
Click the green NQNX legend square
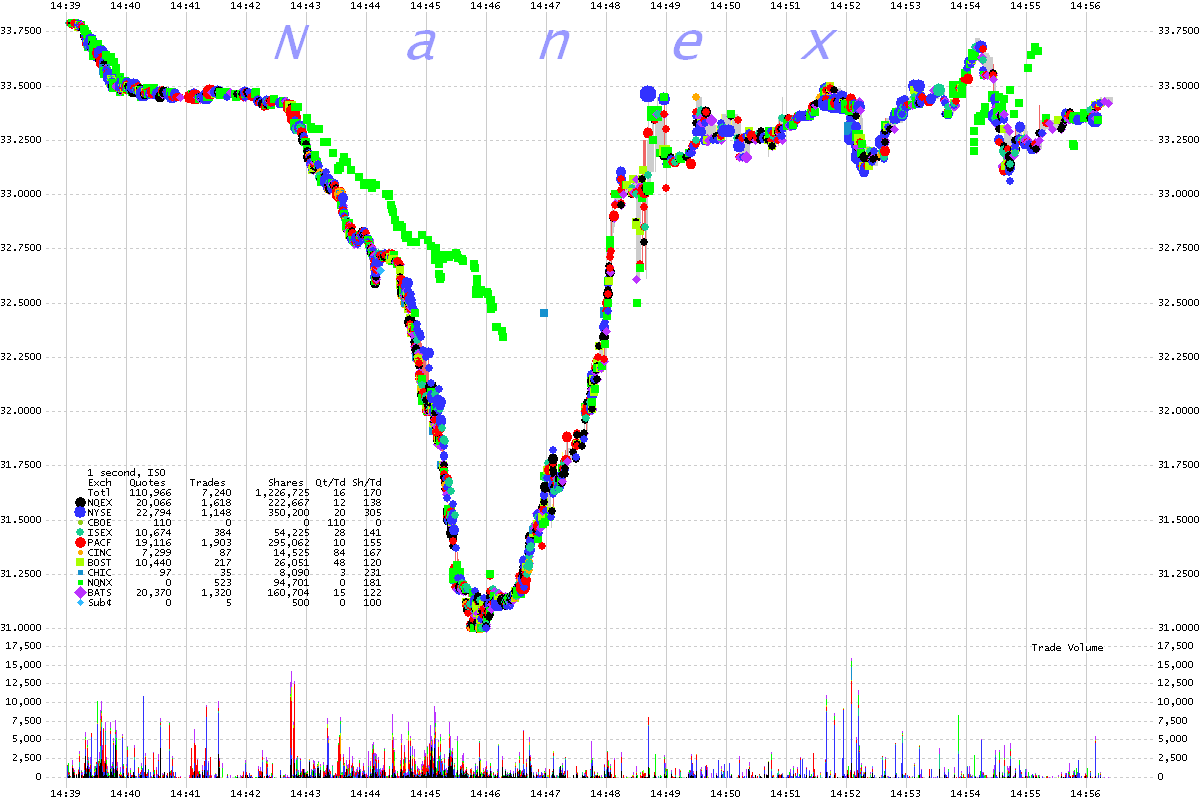(x=80, y=582)
